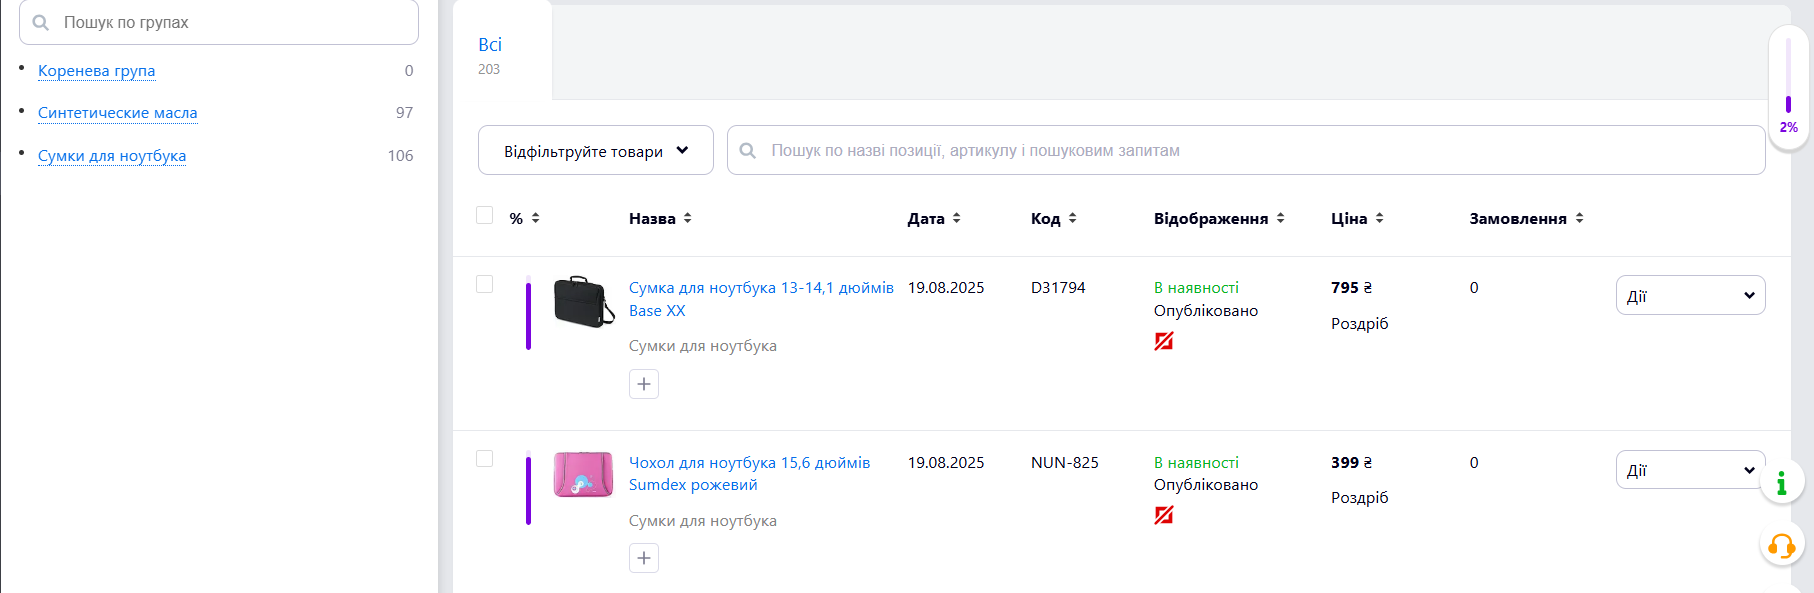
Task: Click product code D31794
Action: (x=1058, y=288)
